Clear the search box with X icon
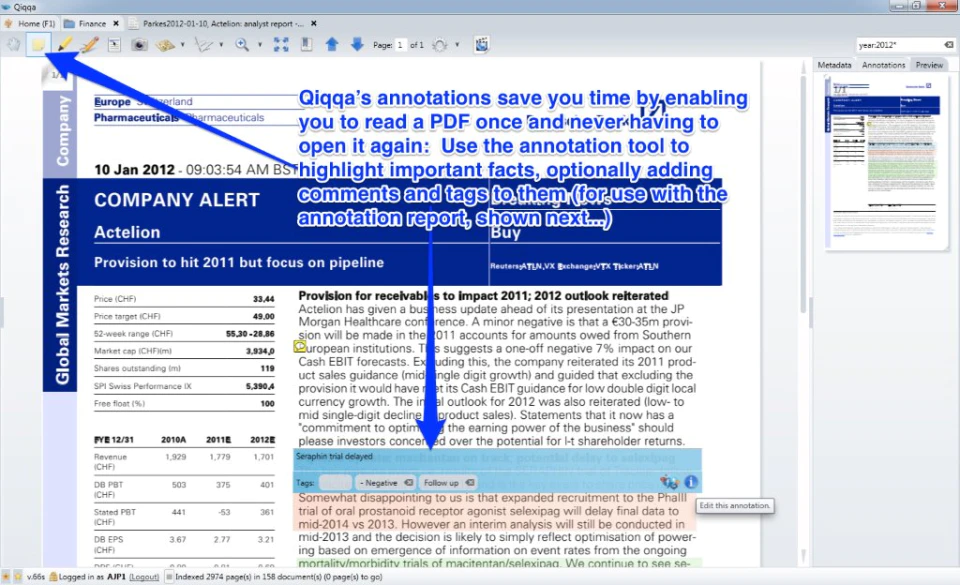The width and height of the screenshot is (960, 585). pos(949,45)
